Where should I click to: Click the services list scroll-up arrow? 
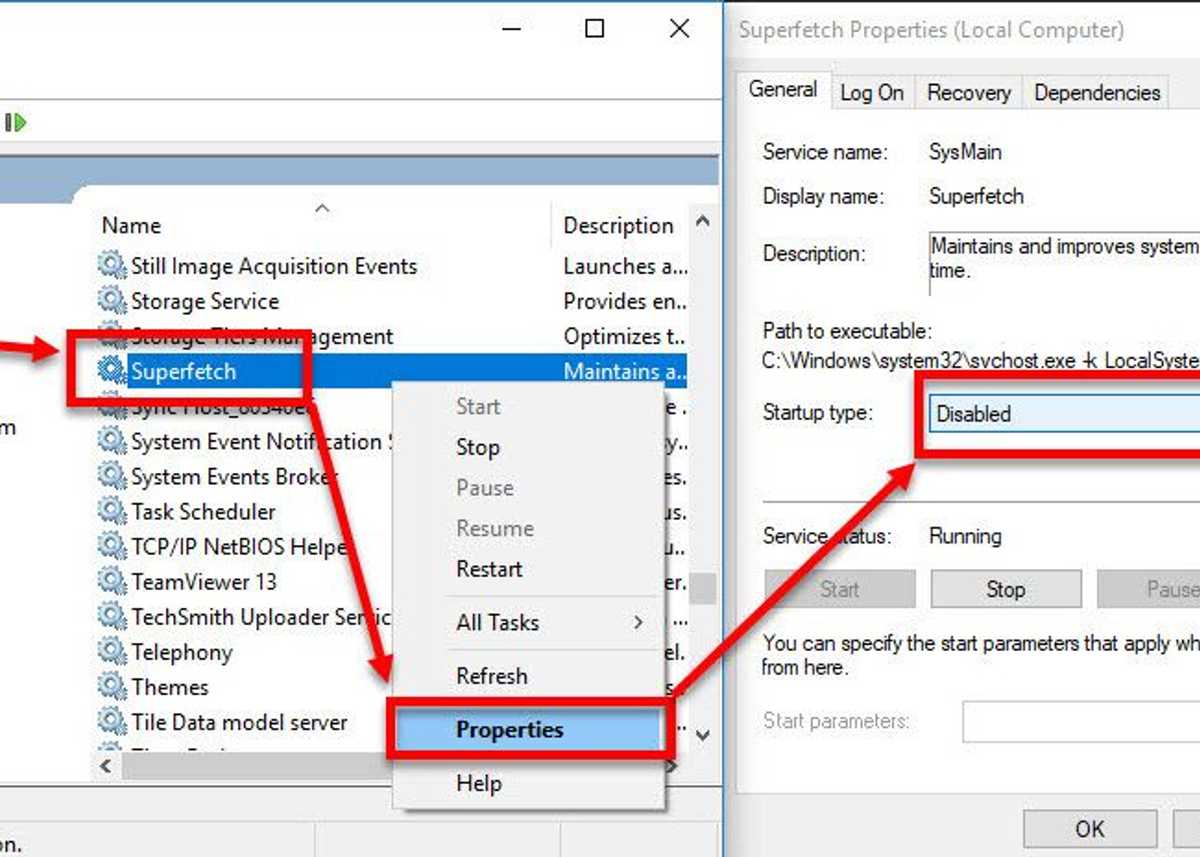coord(703,222)
